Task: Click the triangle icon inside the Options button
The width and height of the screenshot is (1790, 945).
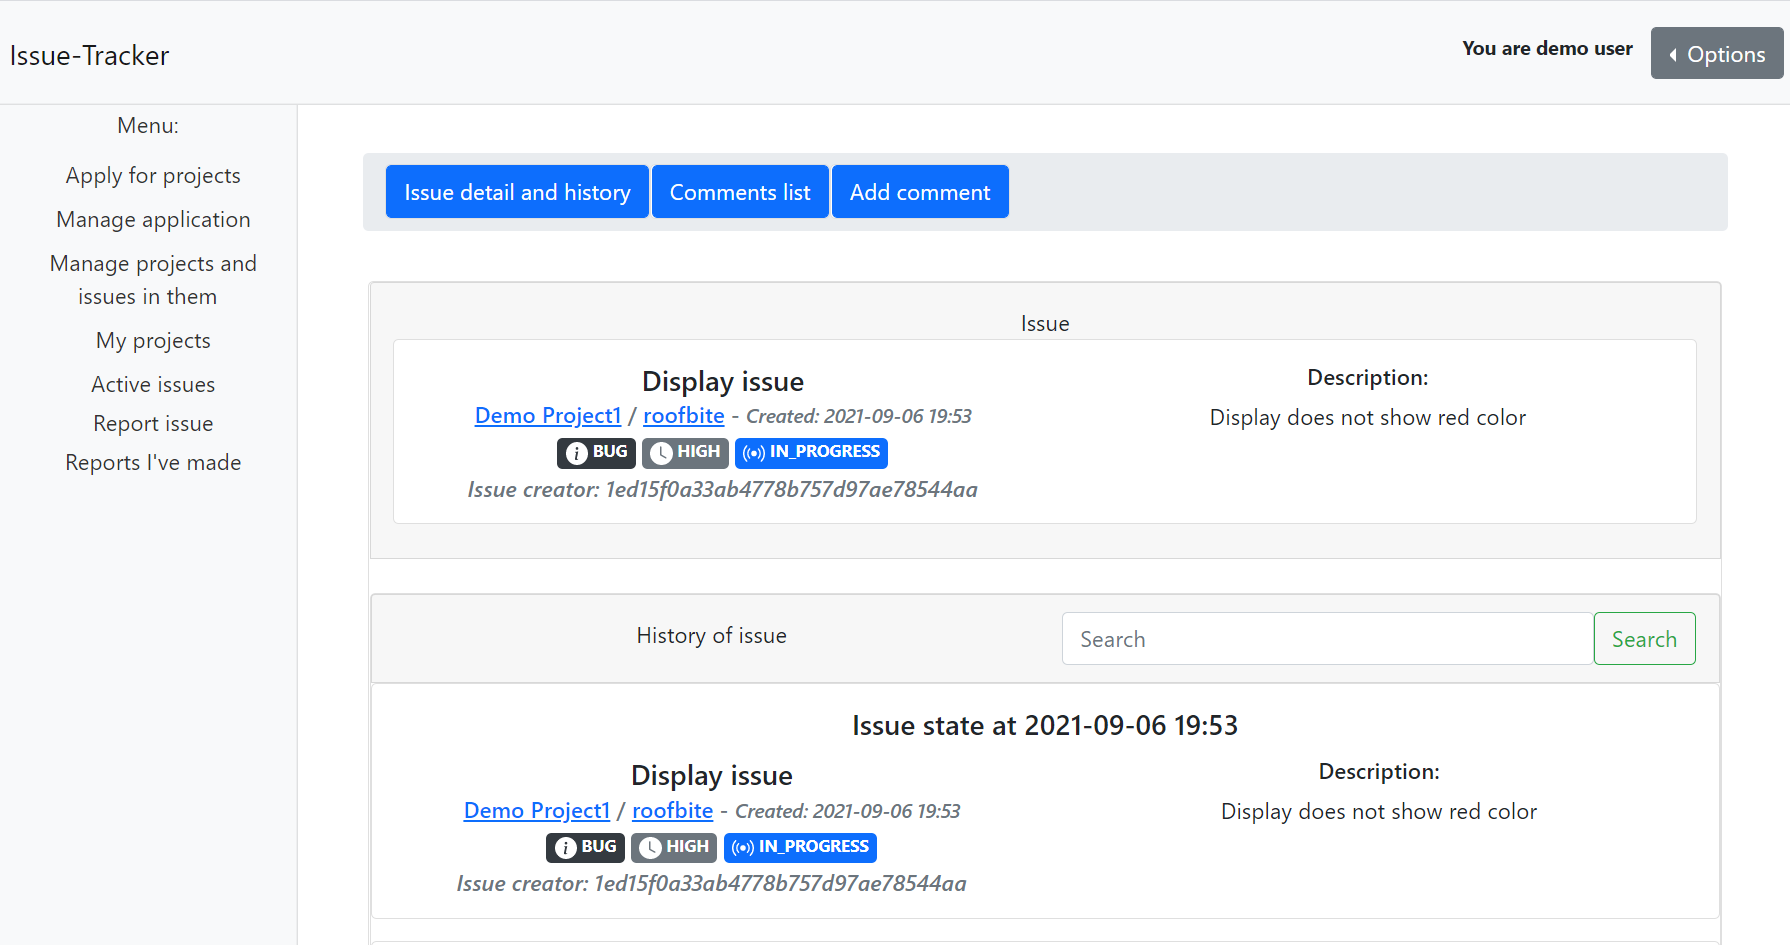Action: pyautogui.click(x=1674, y=53)
